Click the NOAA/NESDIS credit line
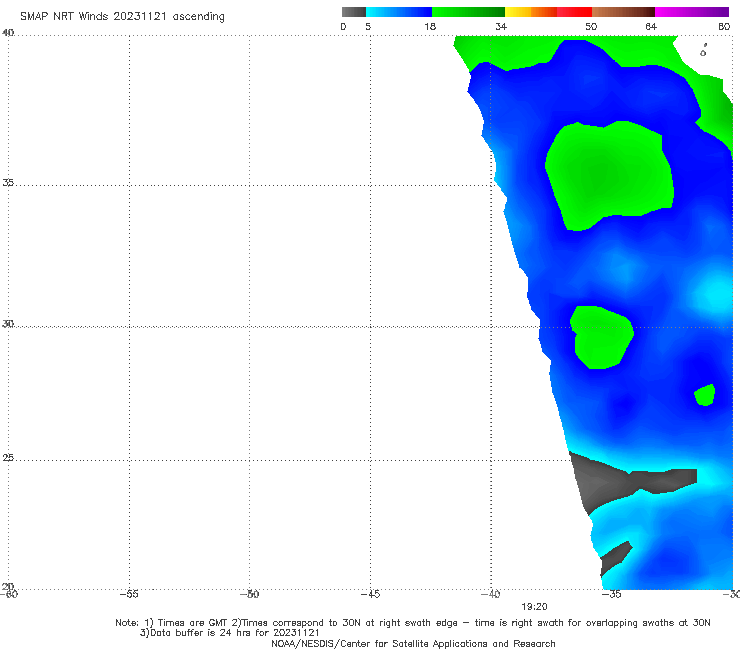This screenshot has width=740, height=650. (413, 643)
